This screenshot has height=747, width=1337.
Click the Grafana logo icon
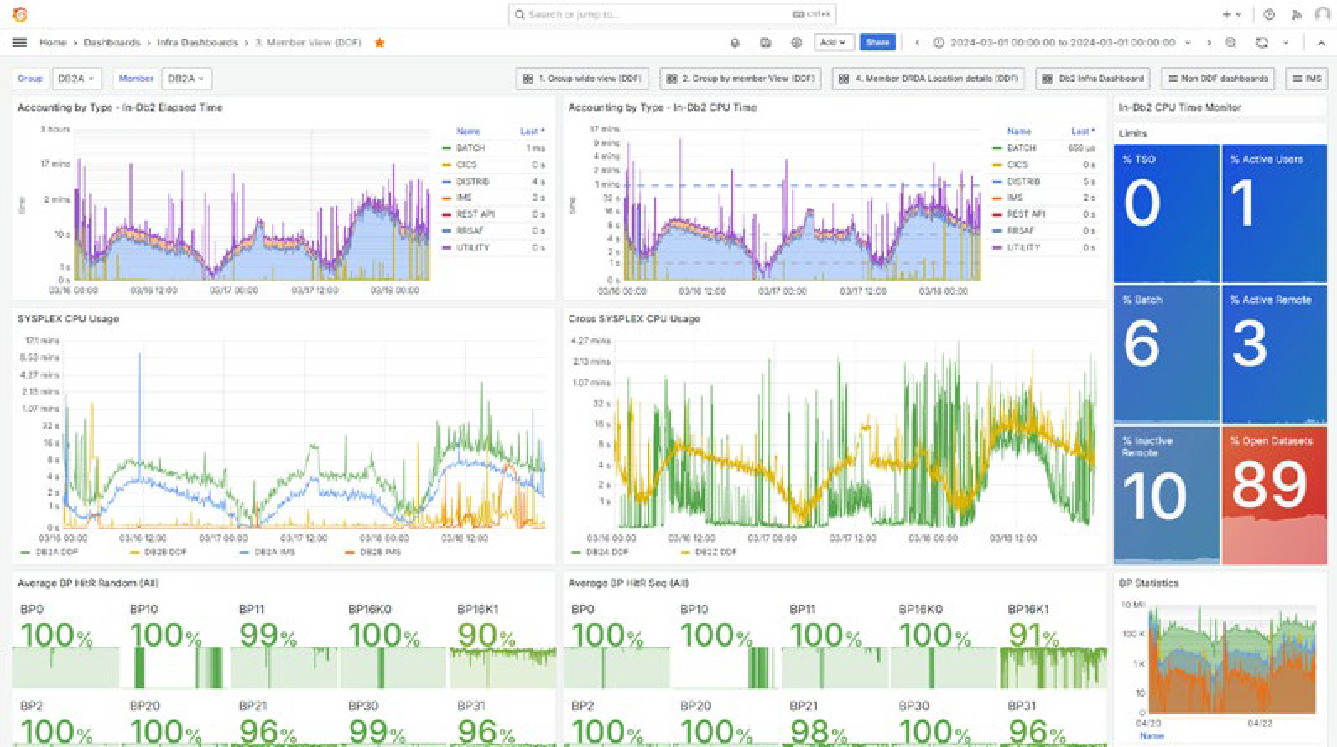pos(20,14)
